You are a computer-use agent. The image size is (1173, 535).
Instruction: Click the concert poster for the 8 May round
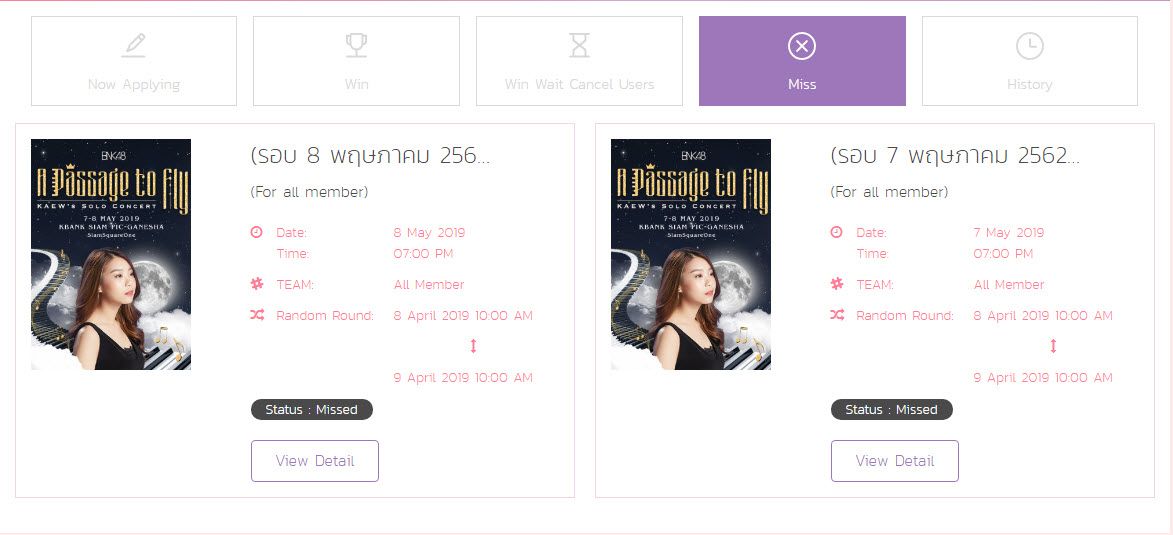(x=111, y=254)
